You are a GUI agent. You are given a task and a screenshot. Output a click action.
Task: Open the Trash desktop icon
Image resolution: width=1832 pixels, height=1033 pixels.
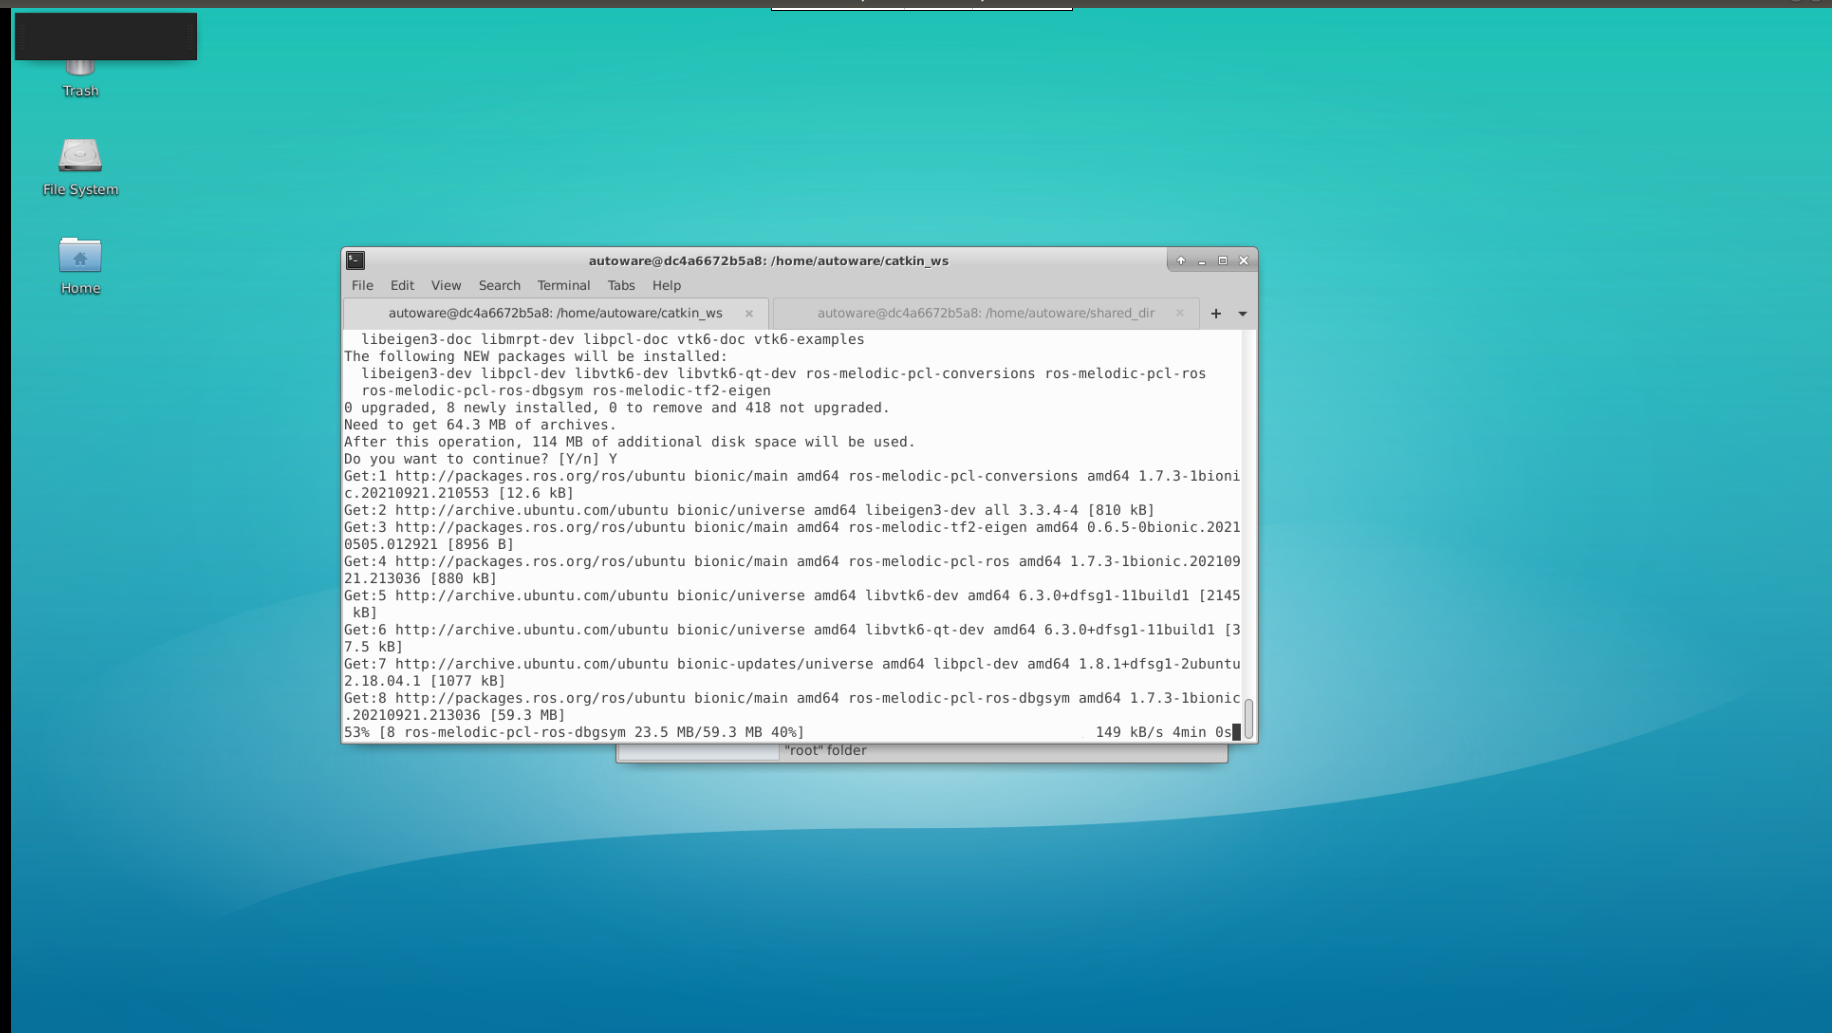coord(80,76)
